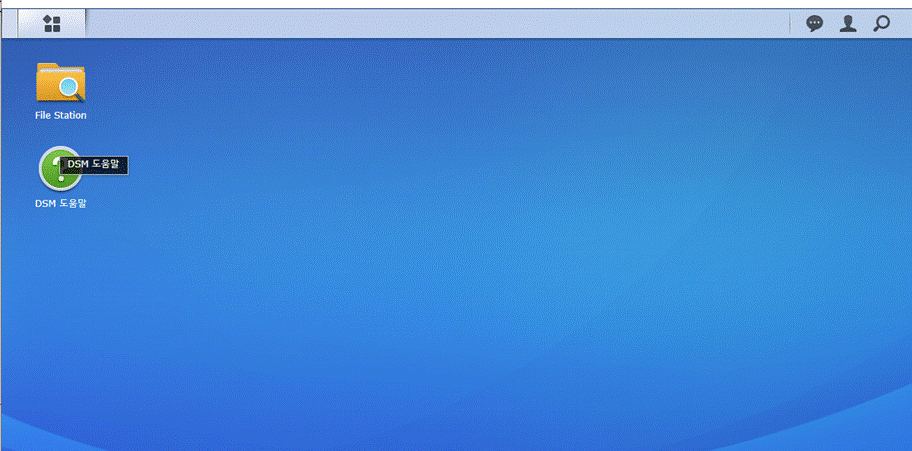Click the File Station desktop label

pyautogui.click(x=60, y=115)
